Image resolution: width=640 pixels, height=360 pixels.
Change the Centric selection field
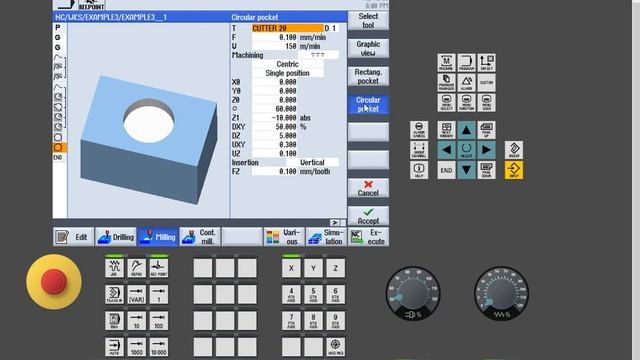pos(288,64)
